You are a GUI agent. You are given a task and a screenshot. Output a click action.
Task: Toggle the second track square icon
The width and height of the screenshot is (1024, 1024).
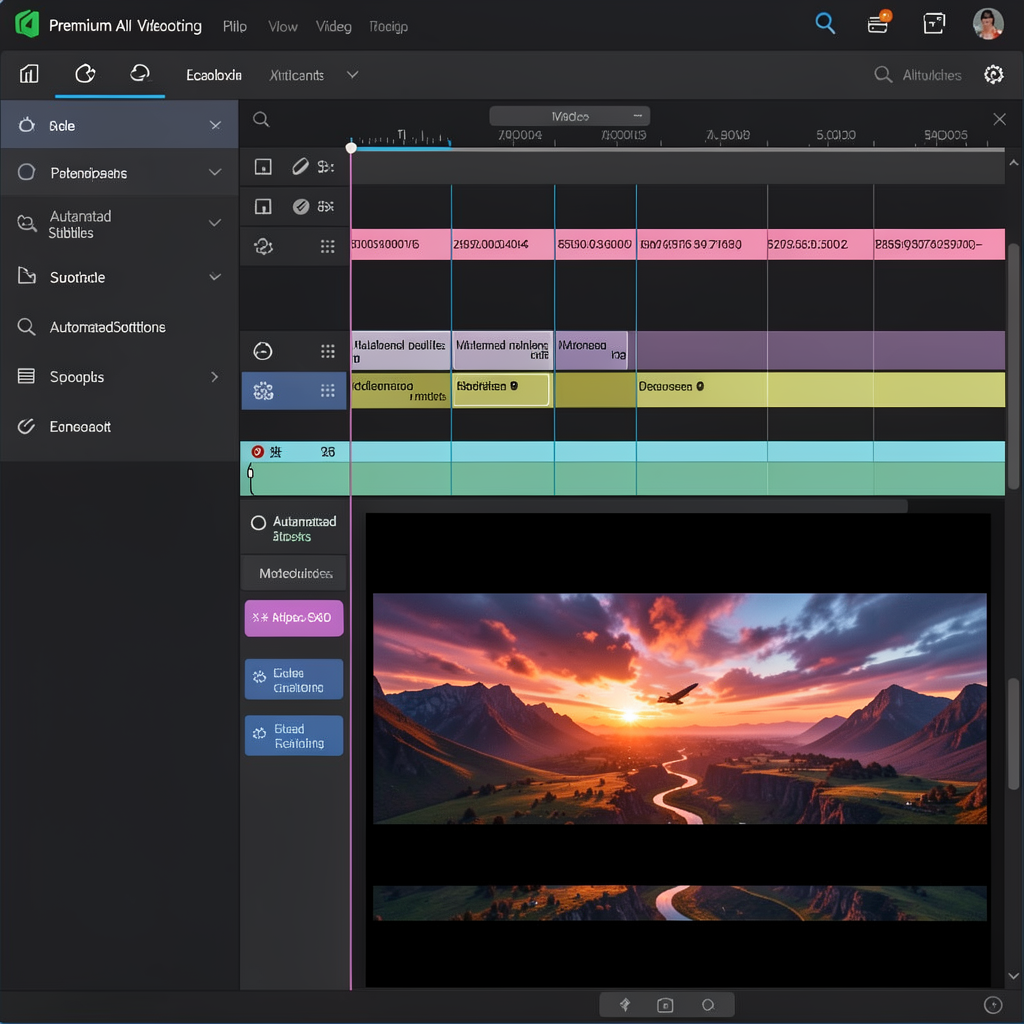tap(263, 206)
